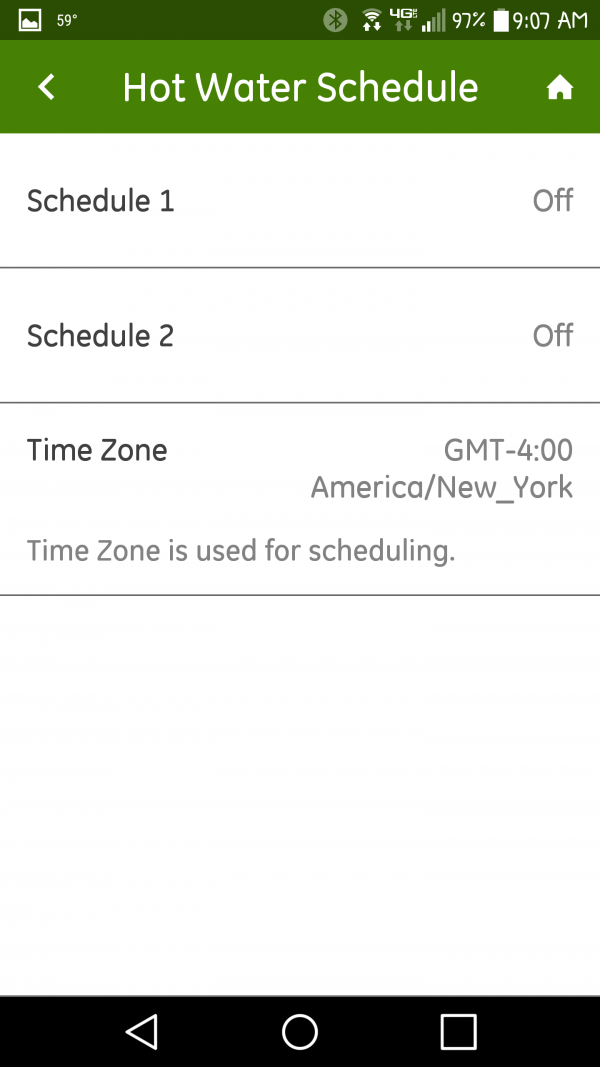Tap Bluetooth status bar icon
The height and width of the screenshot is (1067, 600).
coord(335,20)
